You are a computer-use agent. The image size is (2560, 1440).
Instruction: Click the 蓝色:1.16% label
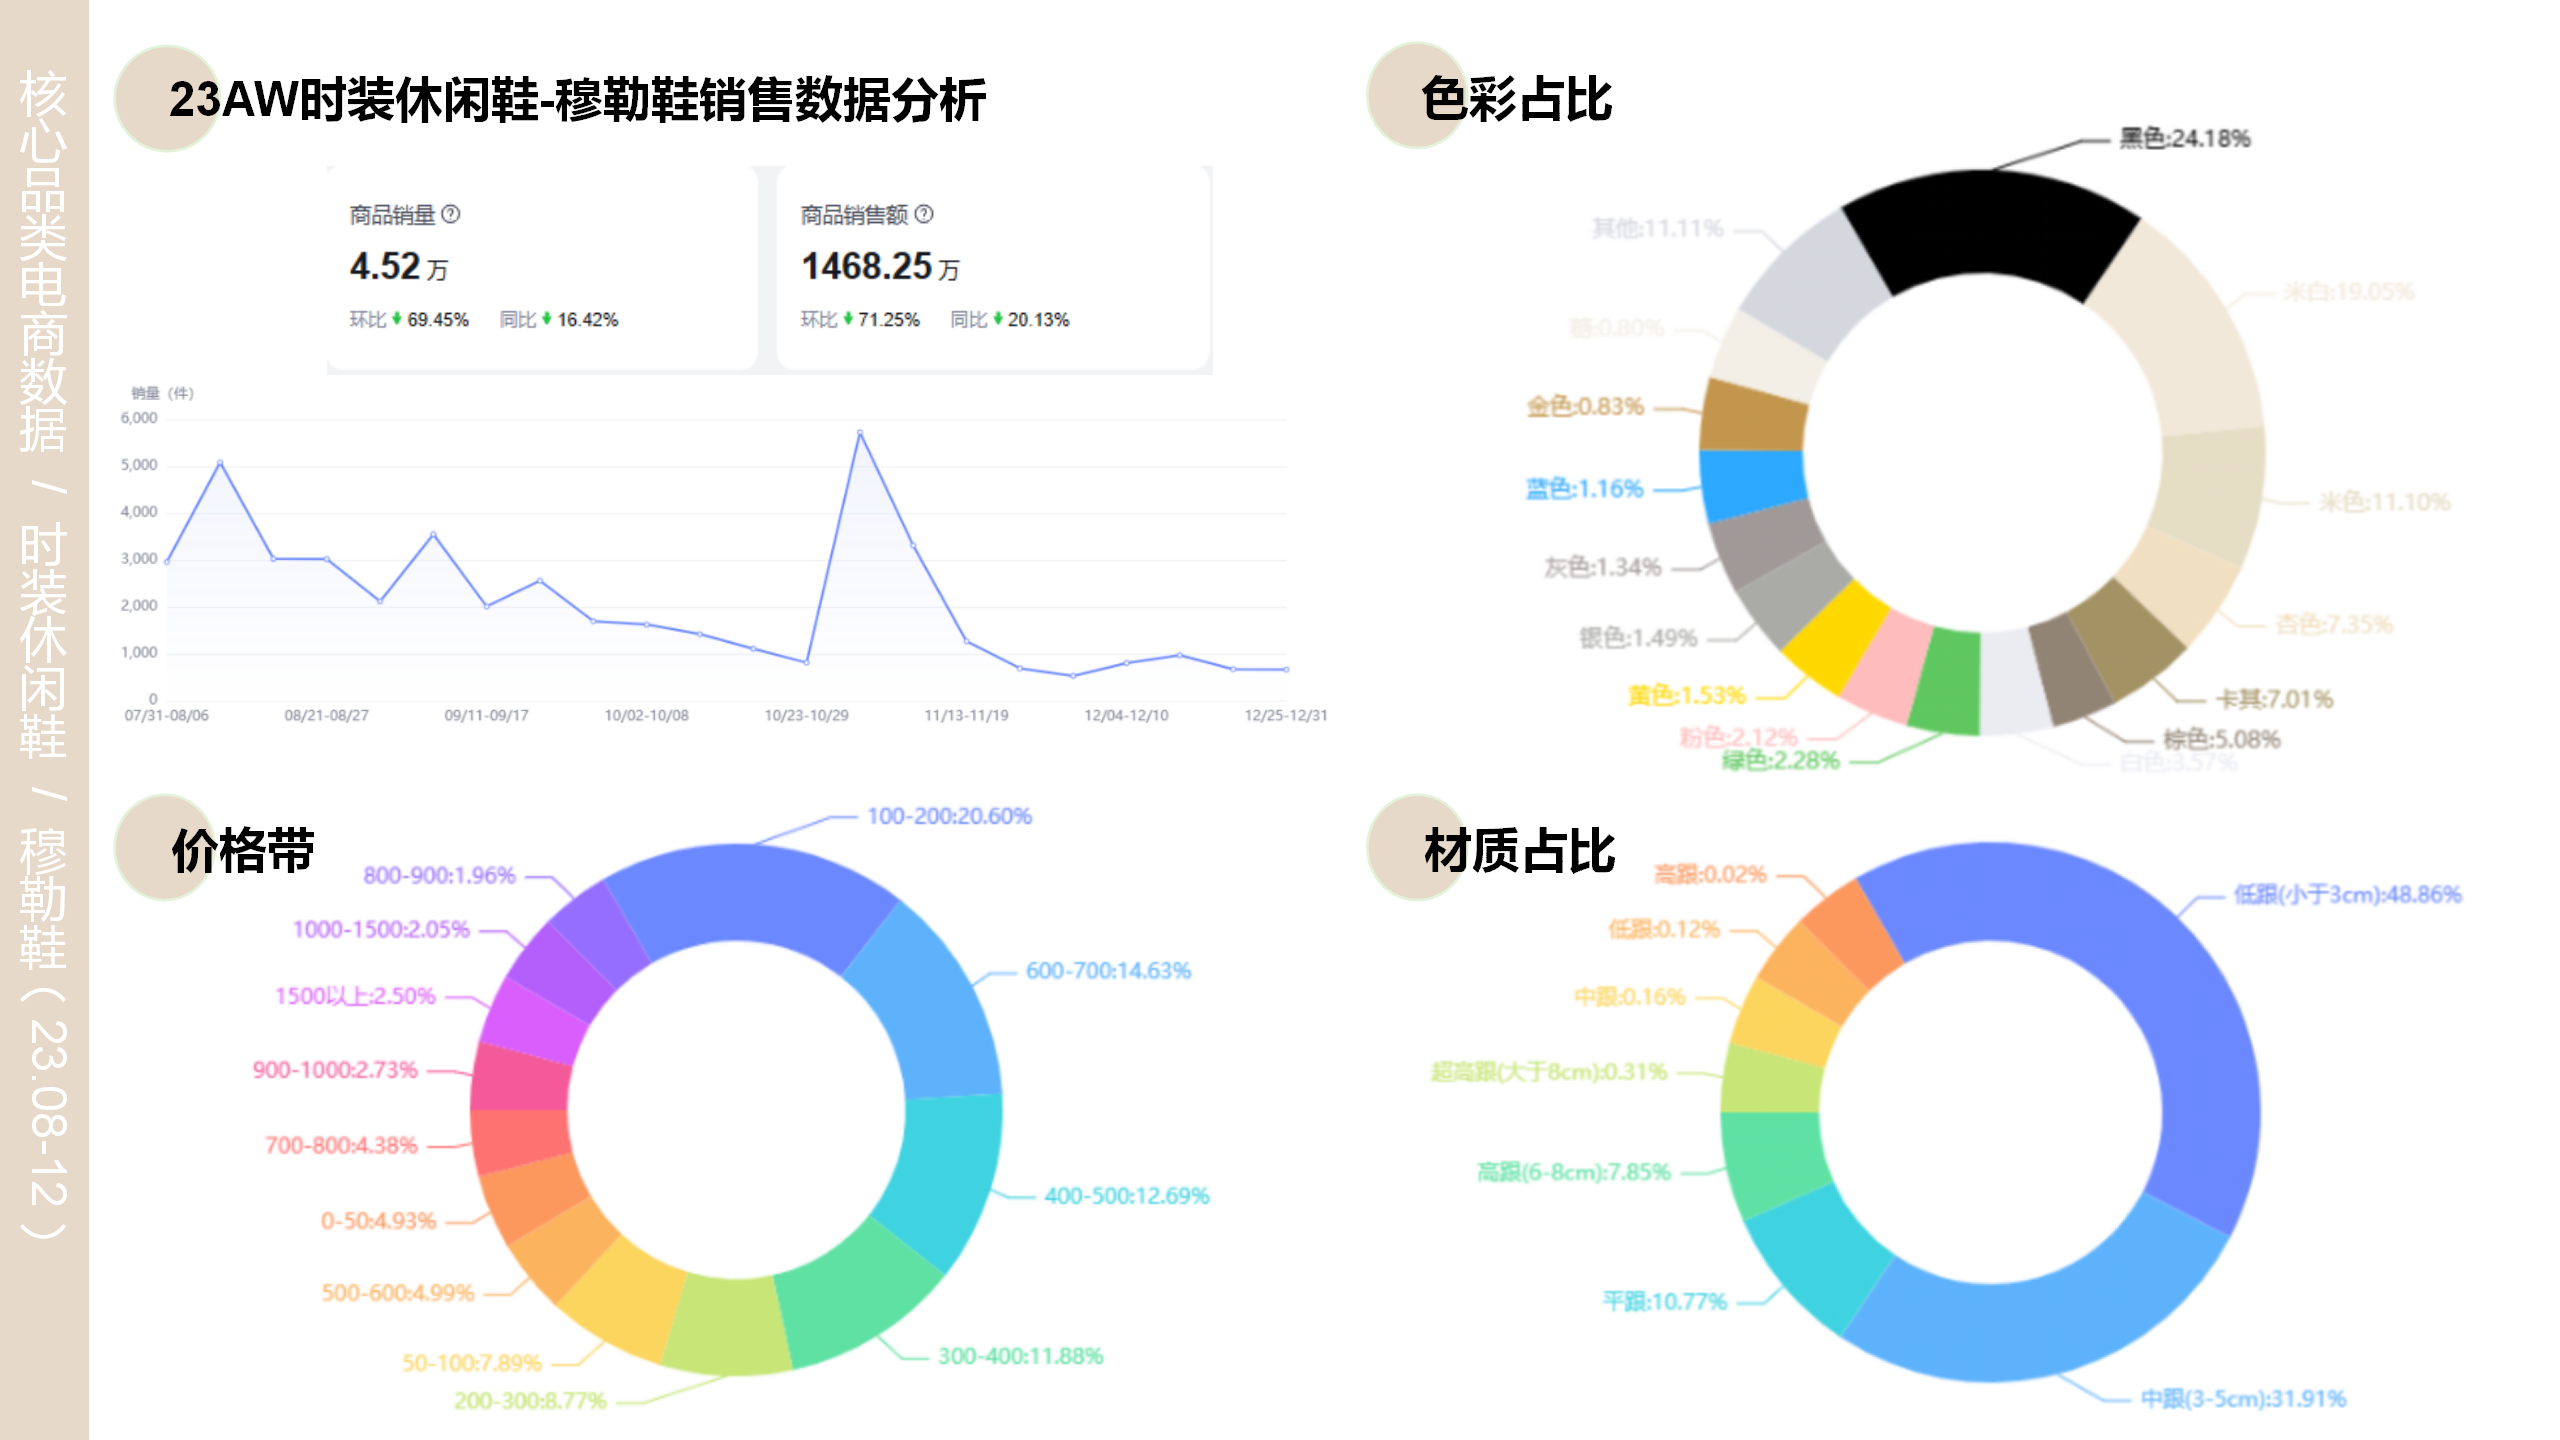(1584, 488)
